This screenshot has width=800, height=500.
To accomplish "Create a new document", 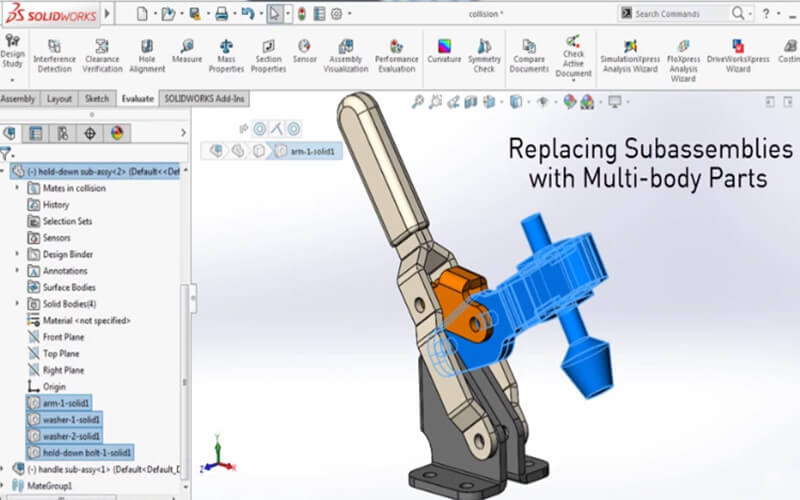I will (x=142, y=14).
